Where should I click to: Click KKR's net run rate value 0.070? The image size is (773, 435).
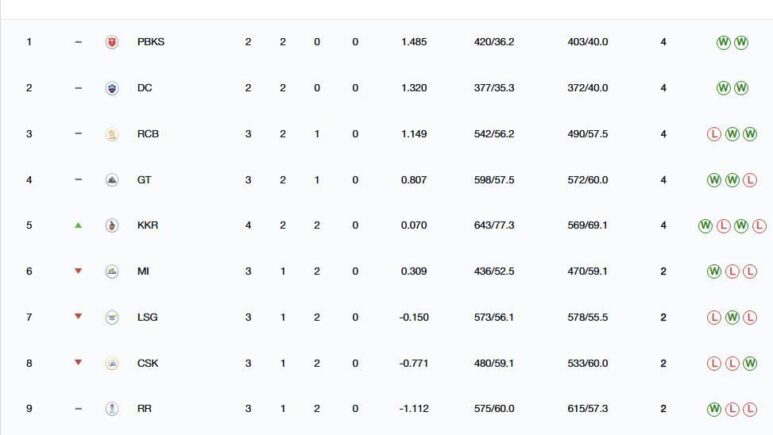coord(414,226)
